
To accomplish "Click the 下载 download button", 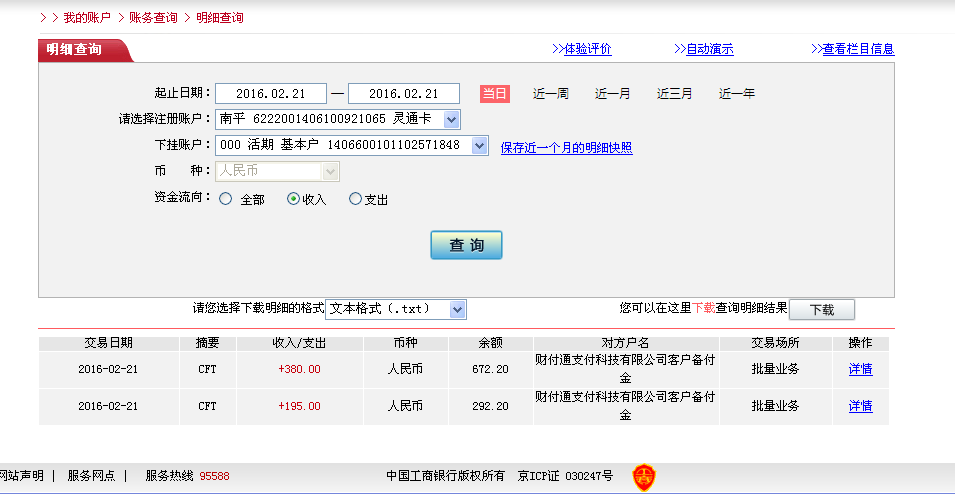I will pos(821,310).
